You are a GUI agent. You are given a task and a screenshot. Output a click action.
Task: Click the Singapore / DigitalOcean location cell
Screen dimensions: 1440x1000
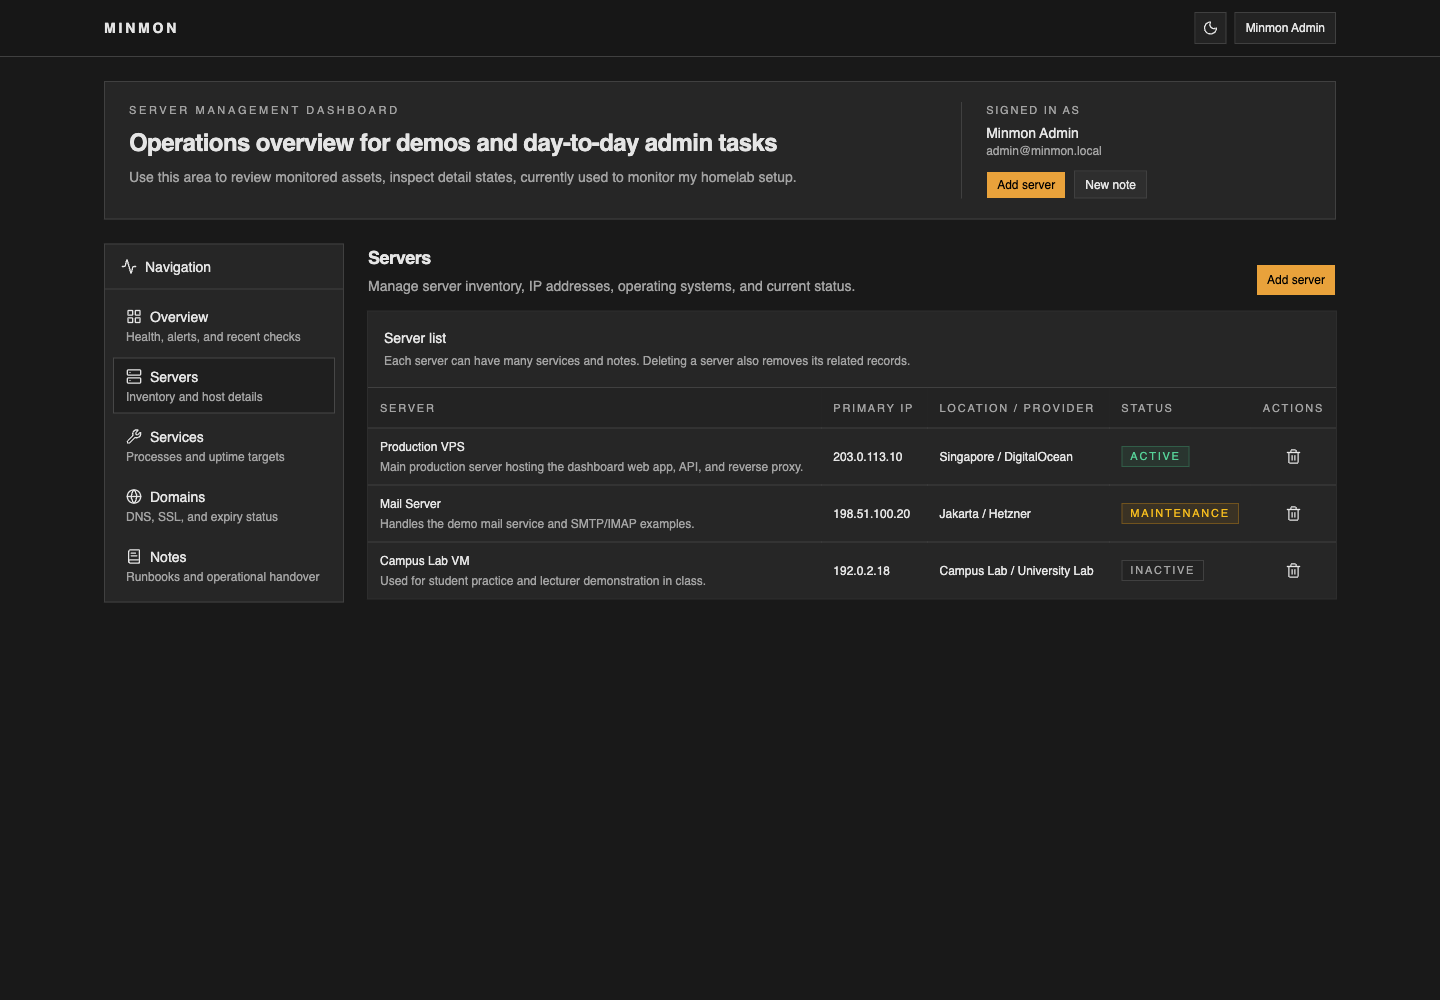[1006, 457]
